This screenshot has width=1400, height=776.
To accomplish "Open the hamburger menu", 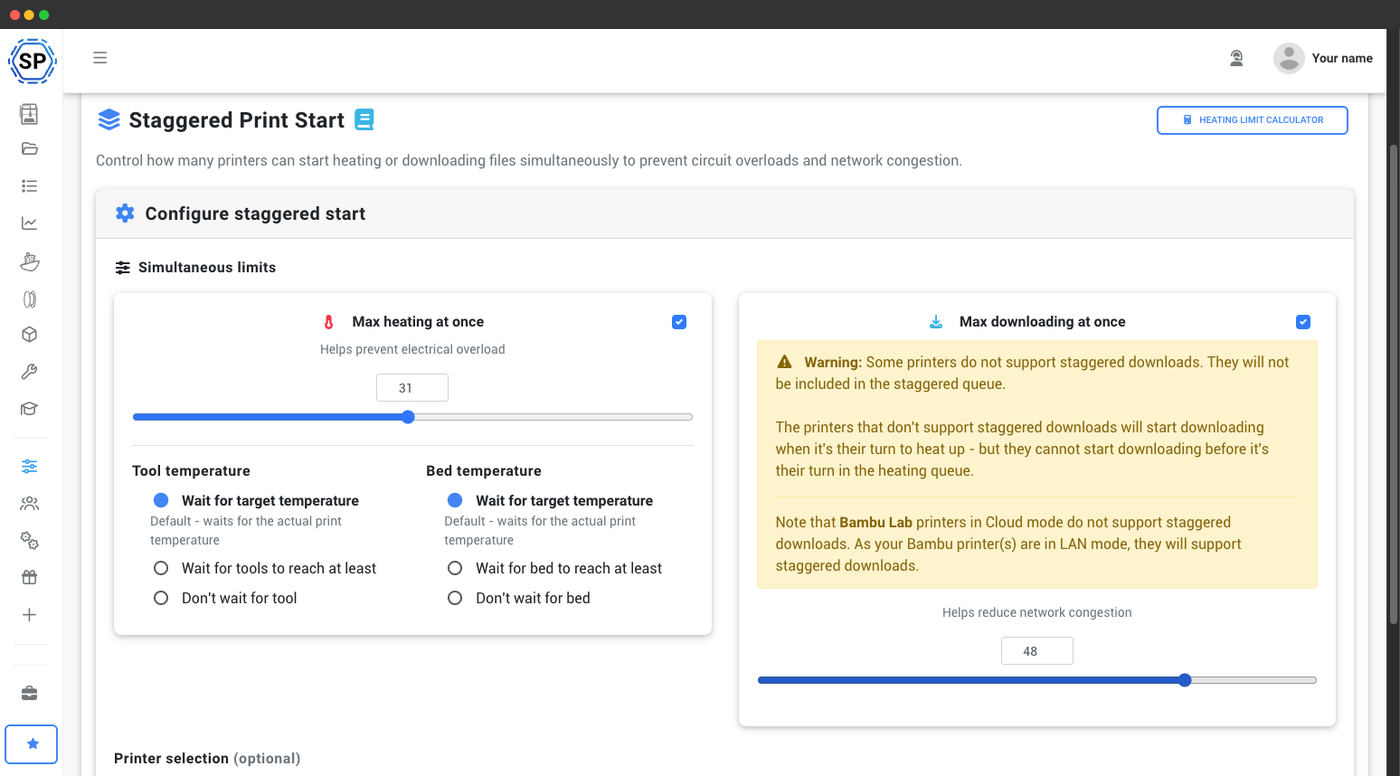I will 100,58.
